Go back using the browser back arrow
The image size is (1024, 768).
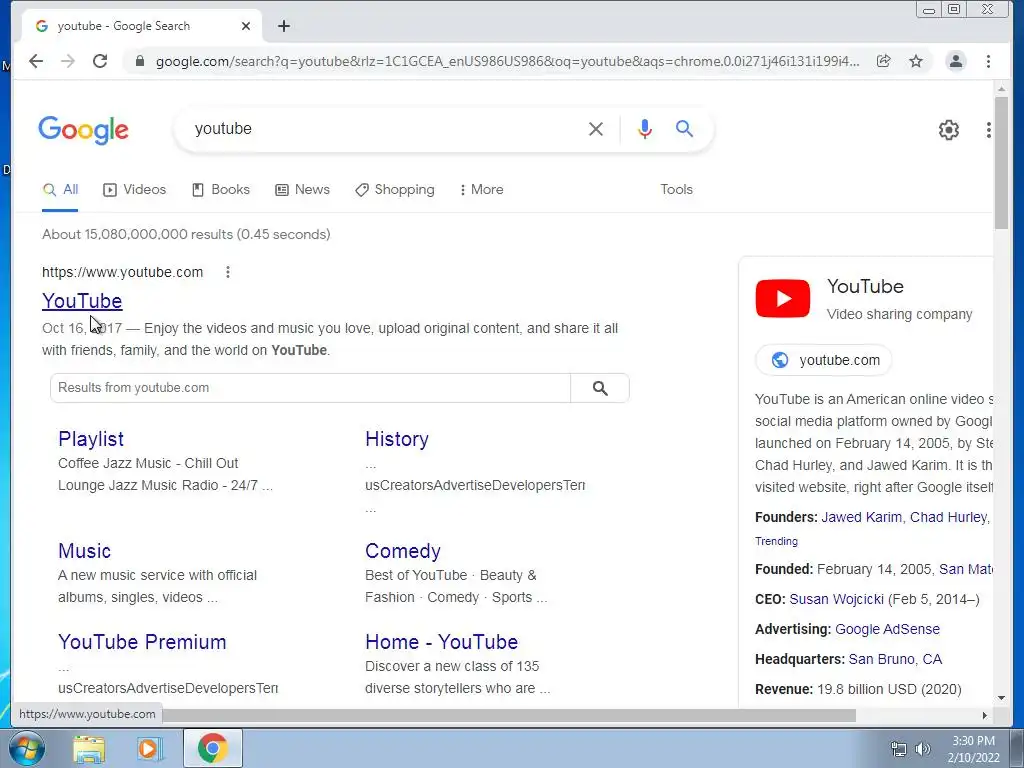point(36,61)
